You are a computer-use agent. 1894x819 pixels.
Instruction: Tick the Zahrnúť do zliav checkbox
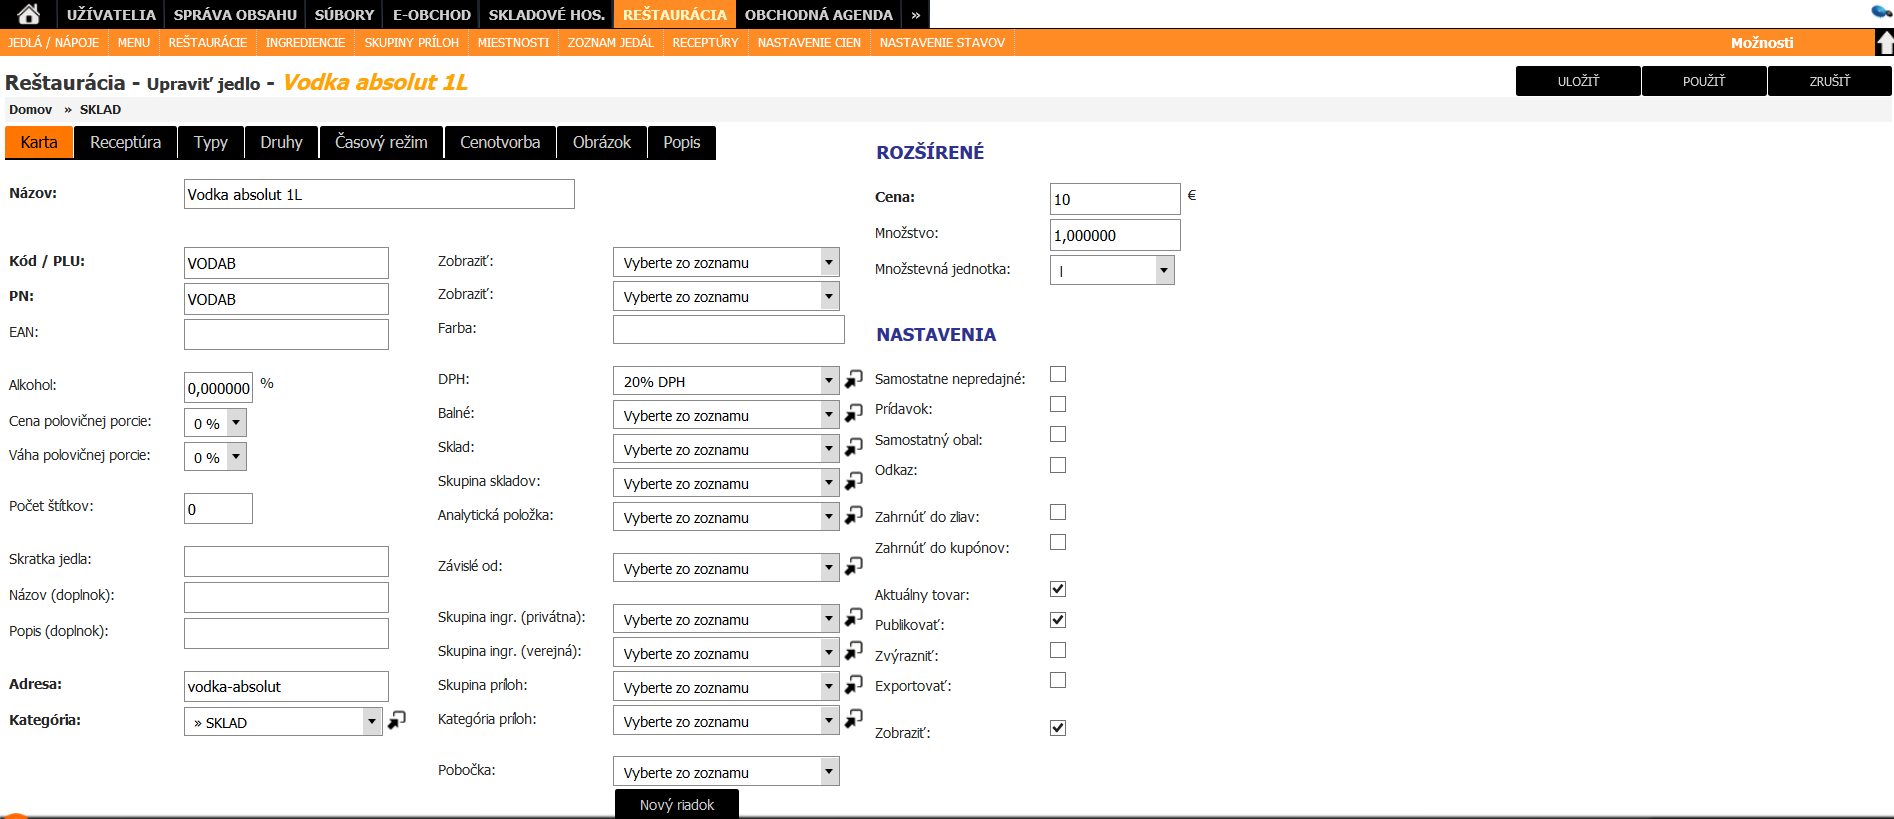1058,512
